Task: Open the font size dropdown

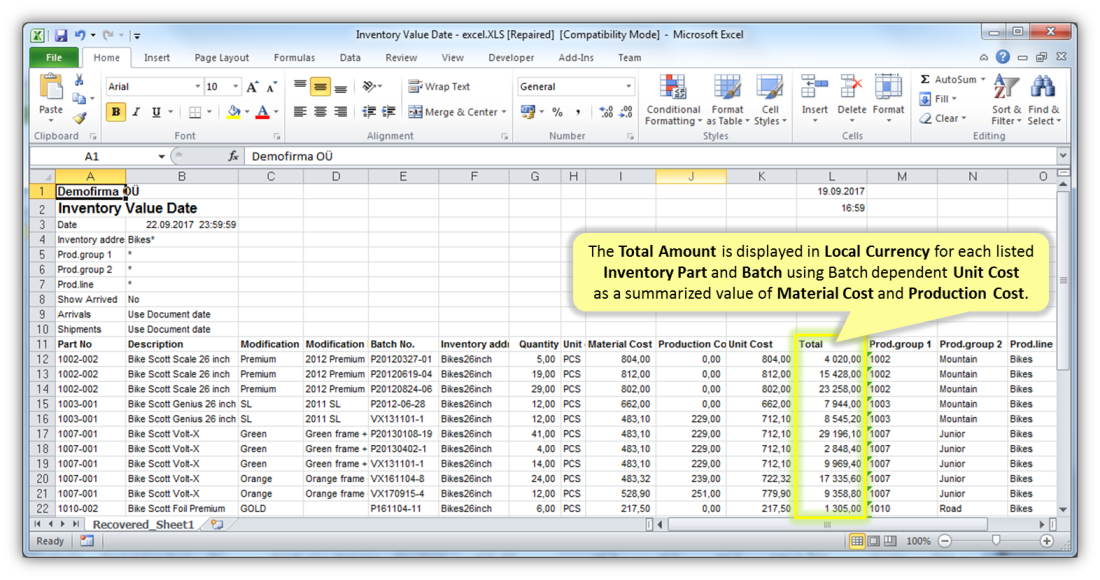Action: point(235,86)
